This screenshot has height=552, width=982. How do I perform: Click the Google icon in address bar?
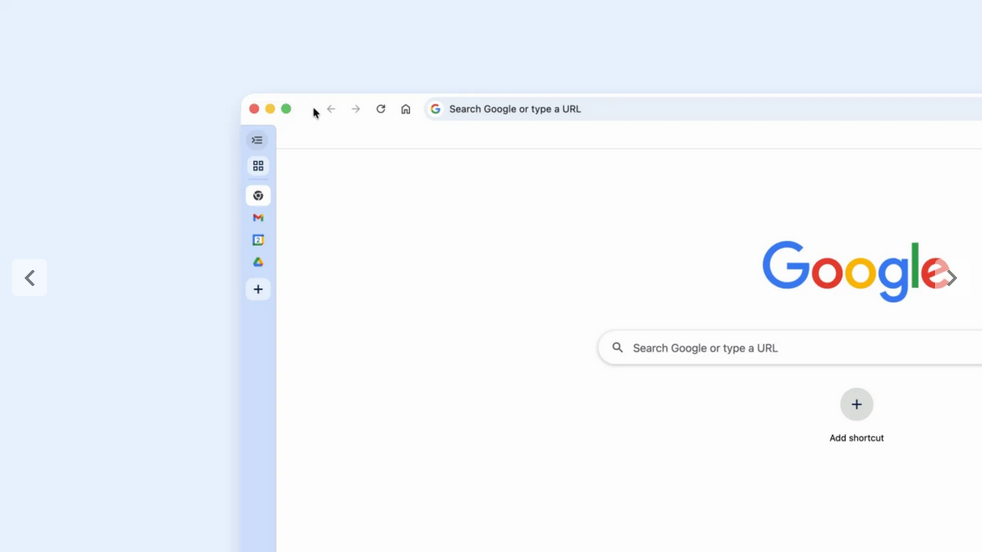point(435,109)
